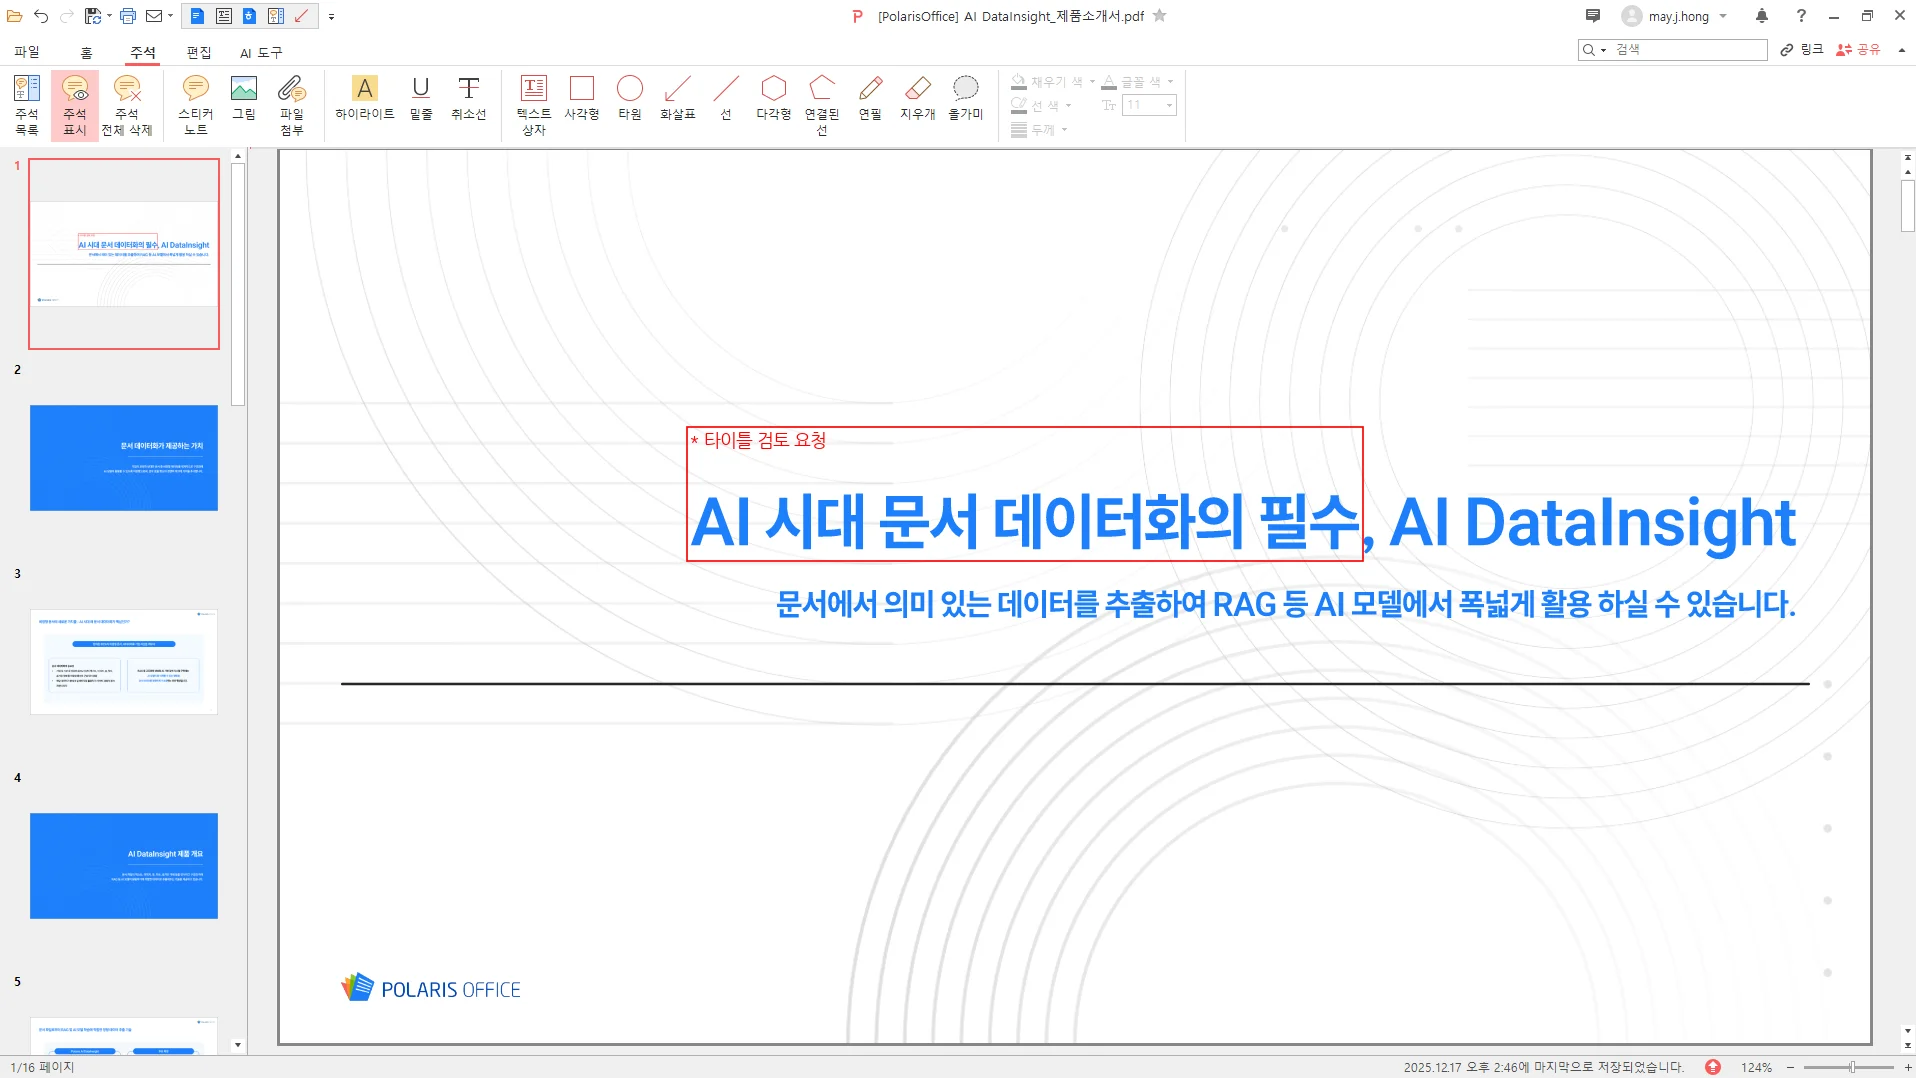This screenshot has width=1916, height=1078.
Task: Click the 공유 share button
Action: point(1862,49)
